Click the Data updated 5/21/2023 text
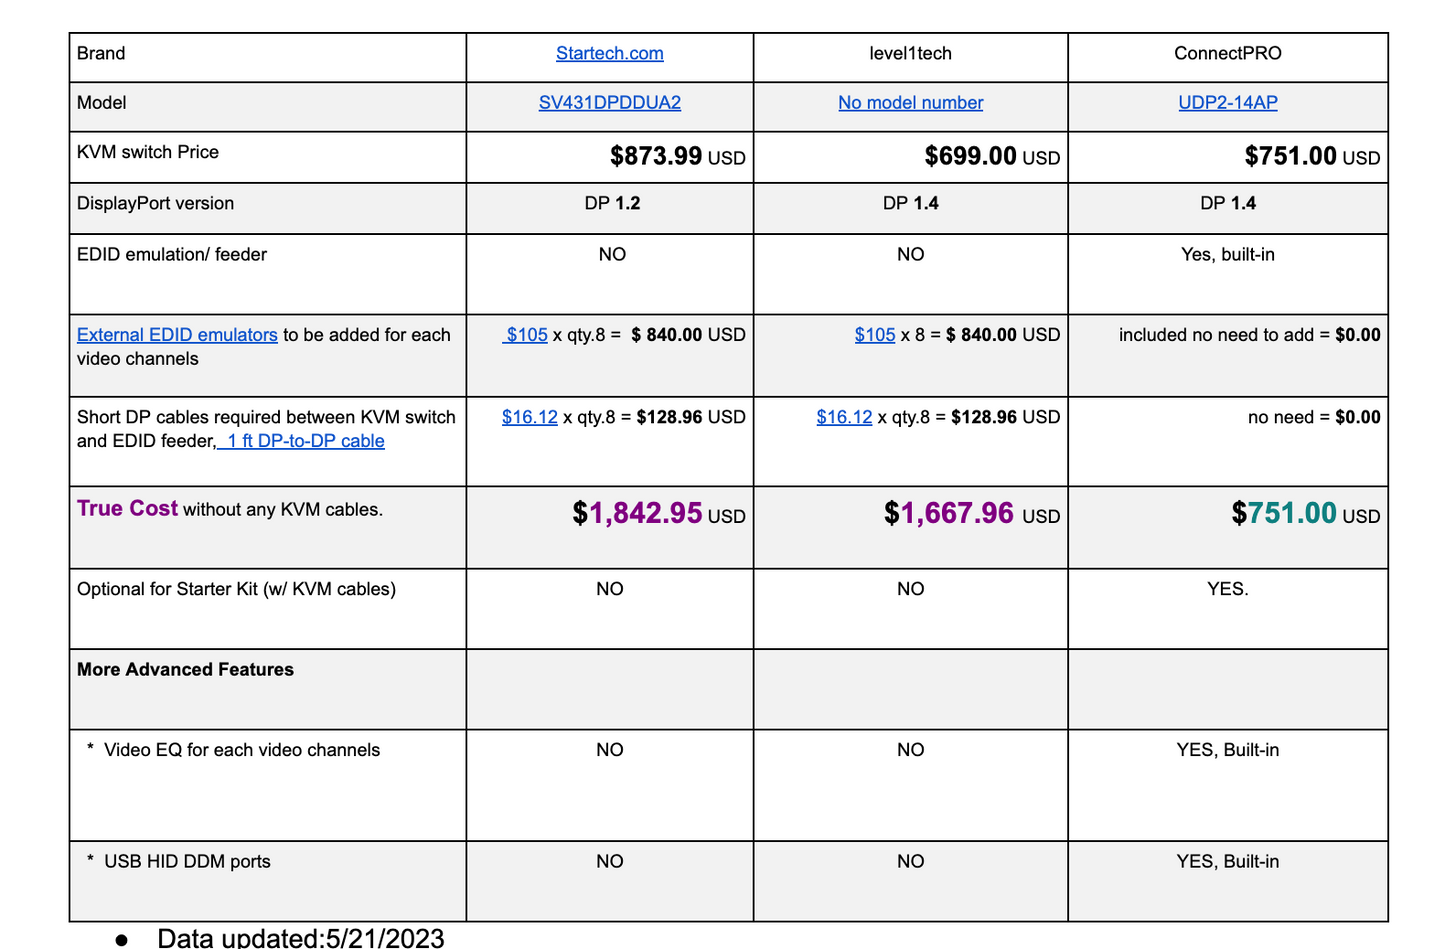Image resolution: width=1445 pixels, height=949 pixels. click(300, 938)
